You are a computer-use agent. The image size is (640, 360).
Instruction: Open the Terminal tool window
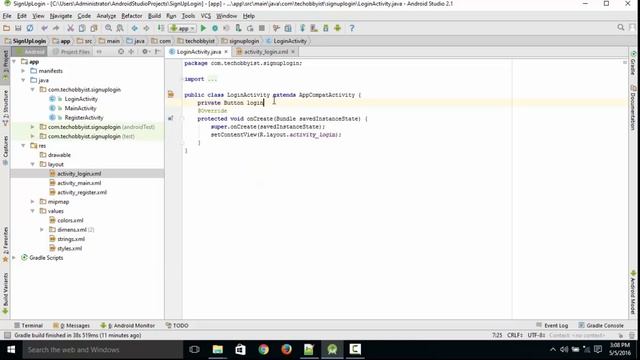click(28, 325)
